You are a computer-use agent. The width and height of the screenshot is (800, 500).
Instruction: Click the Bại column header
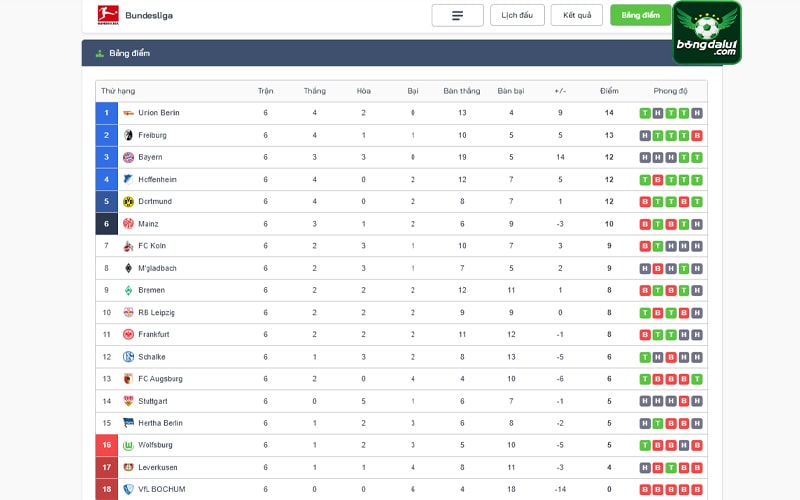pyautogui.click(x=413, y=91)
